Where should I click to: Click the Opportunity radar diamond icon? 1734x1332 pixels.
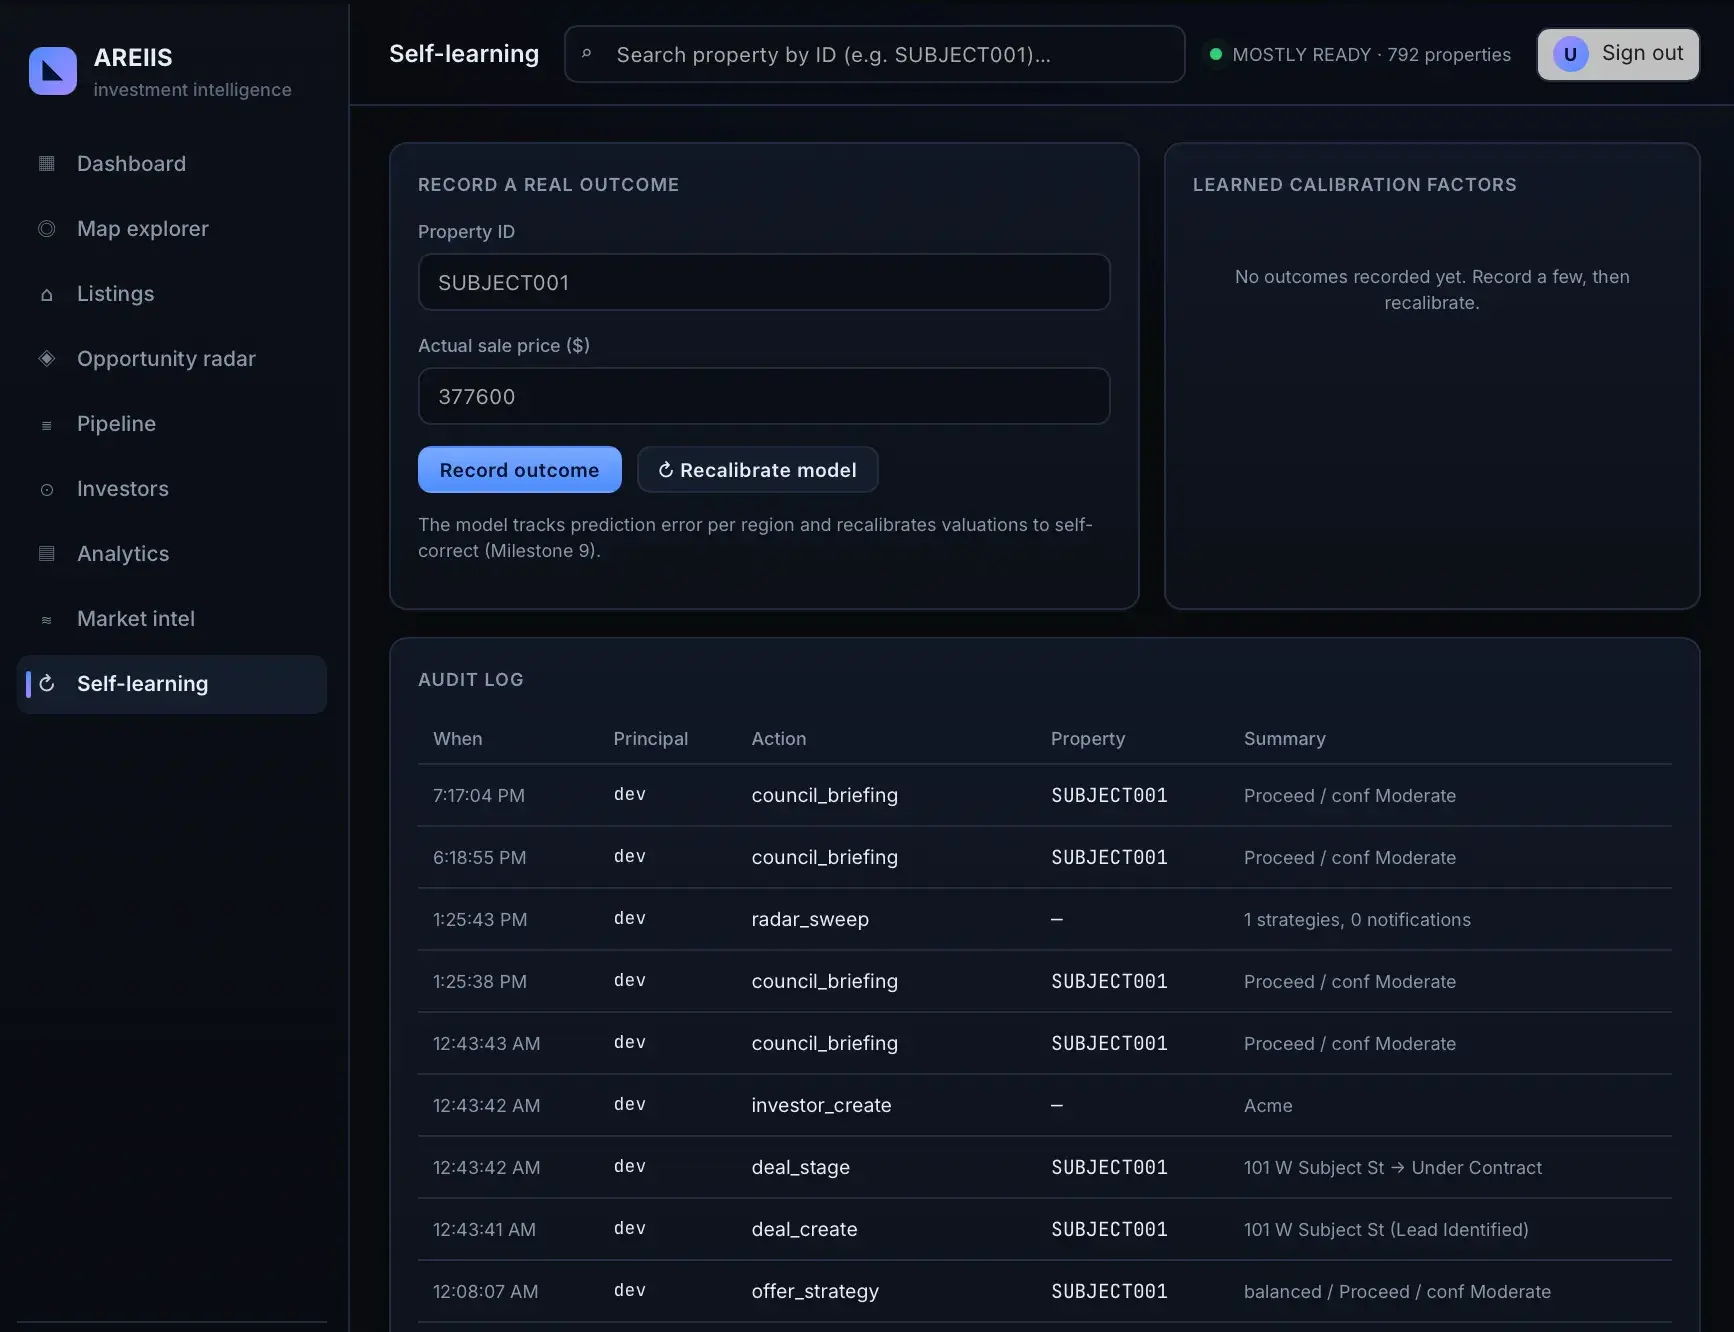[x=46, y=358]
